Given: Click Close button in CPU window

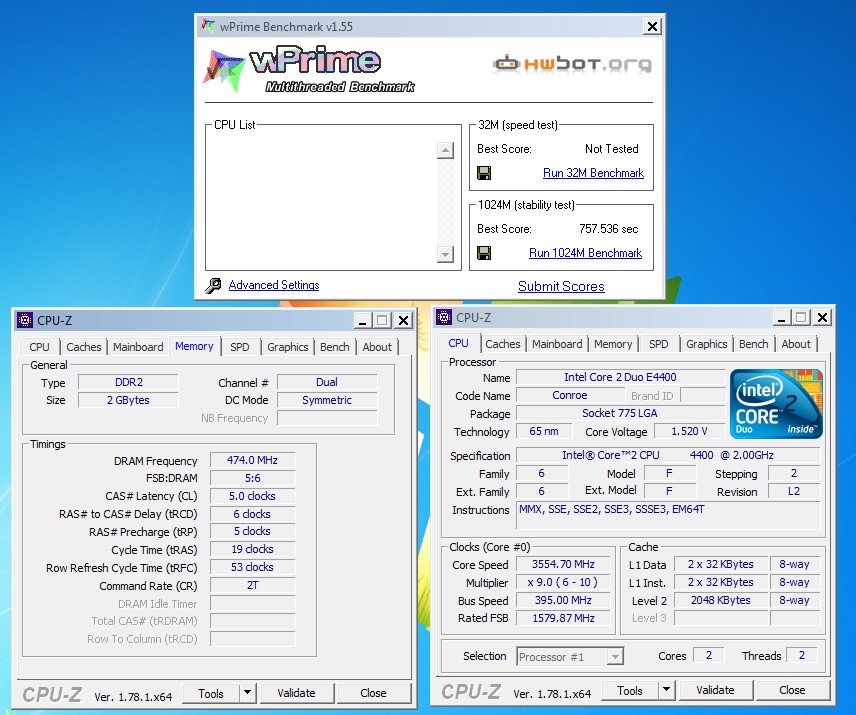Looking at the screenshot, I should click(792, 690).
